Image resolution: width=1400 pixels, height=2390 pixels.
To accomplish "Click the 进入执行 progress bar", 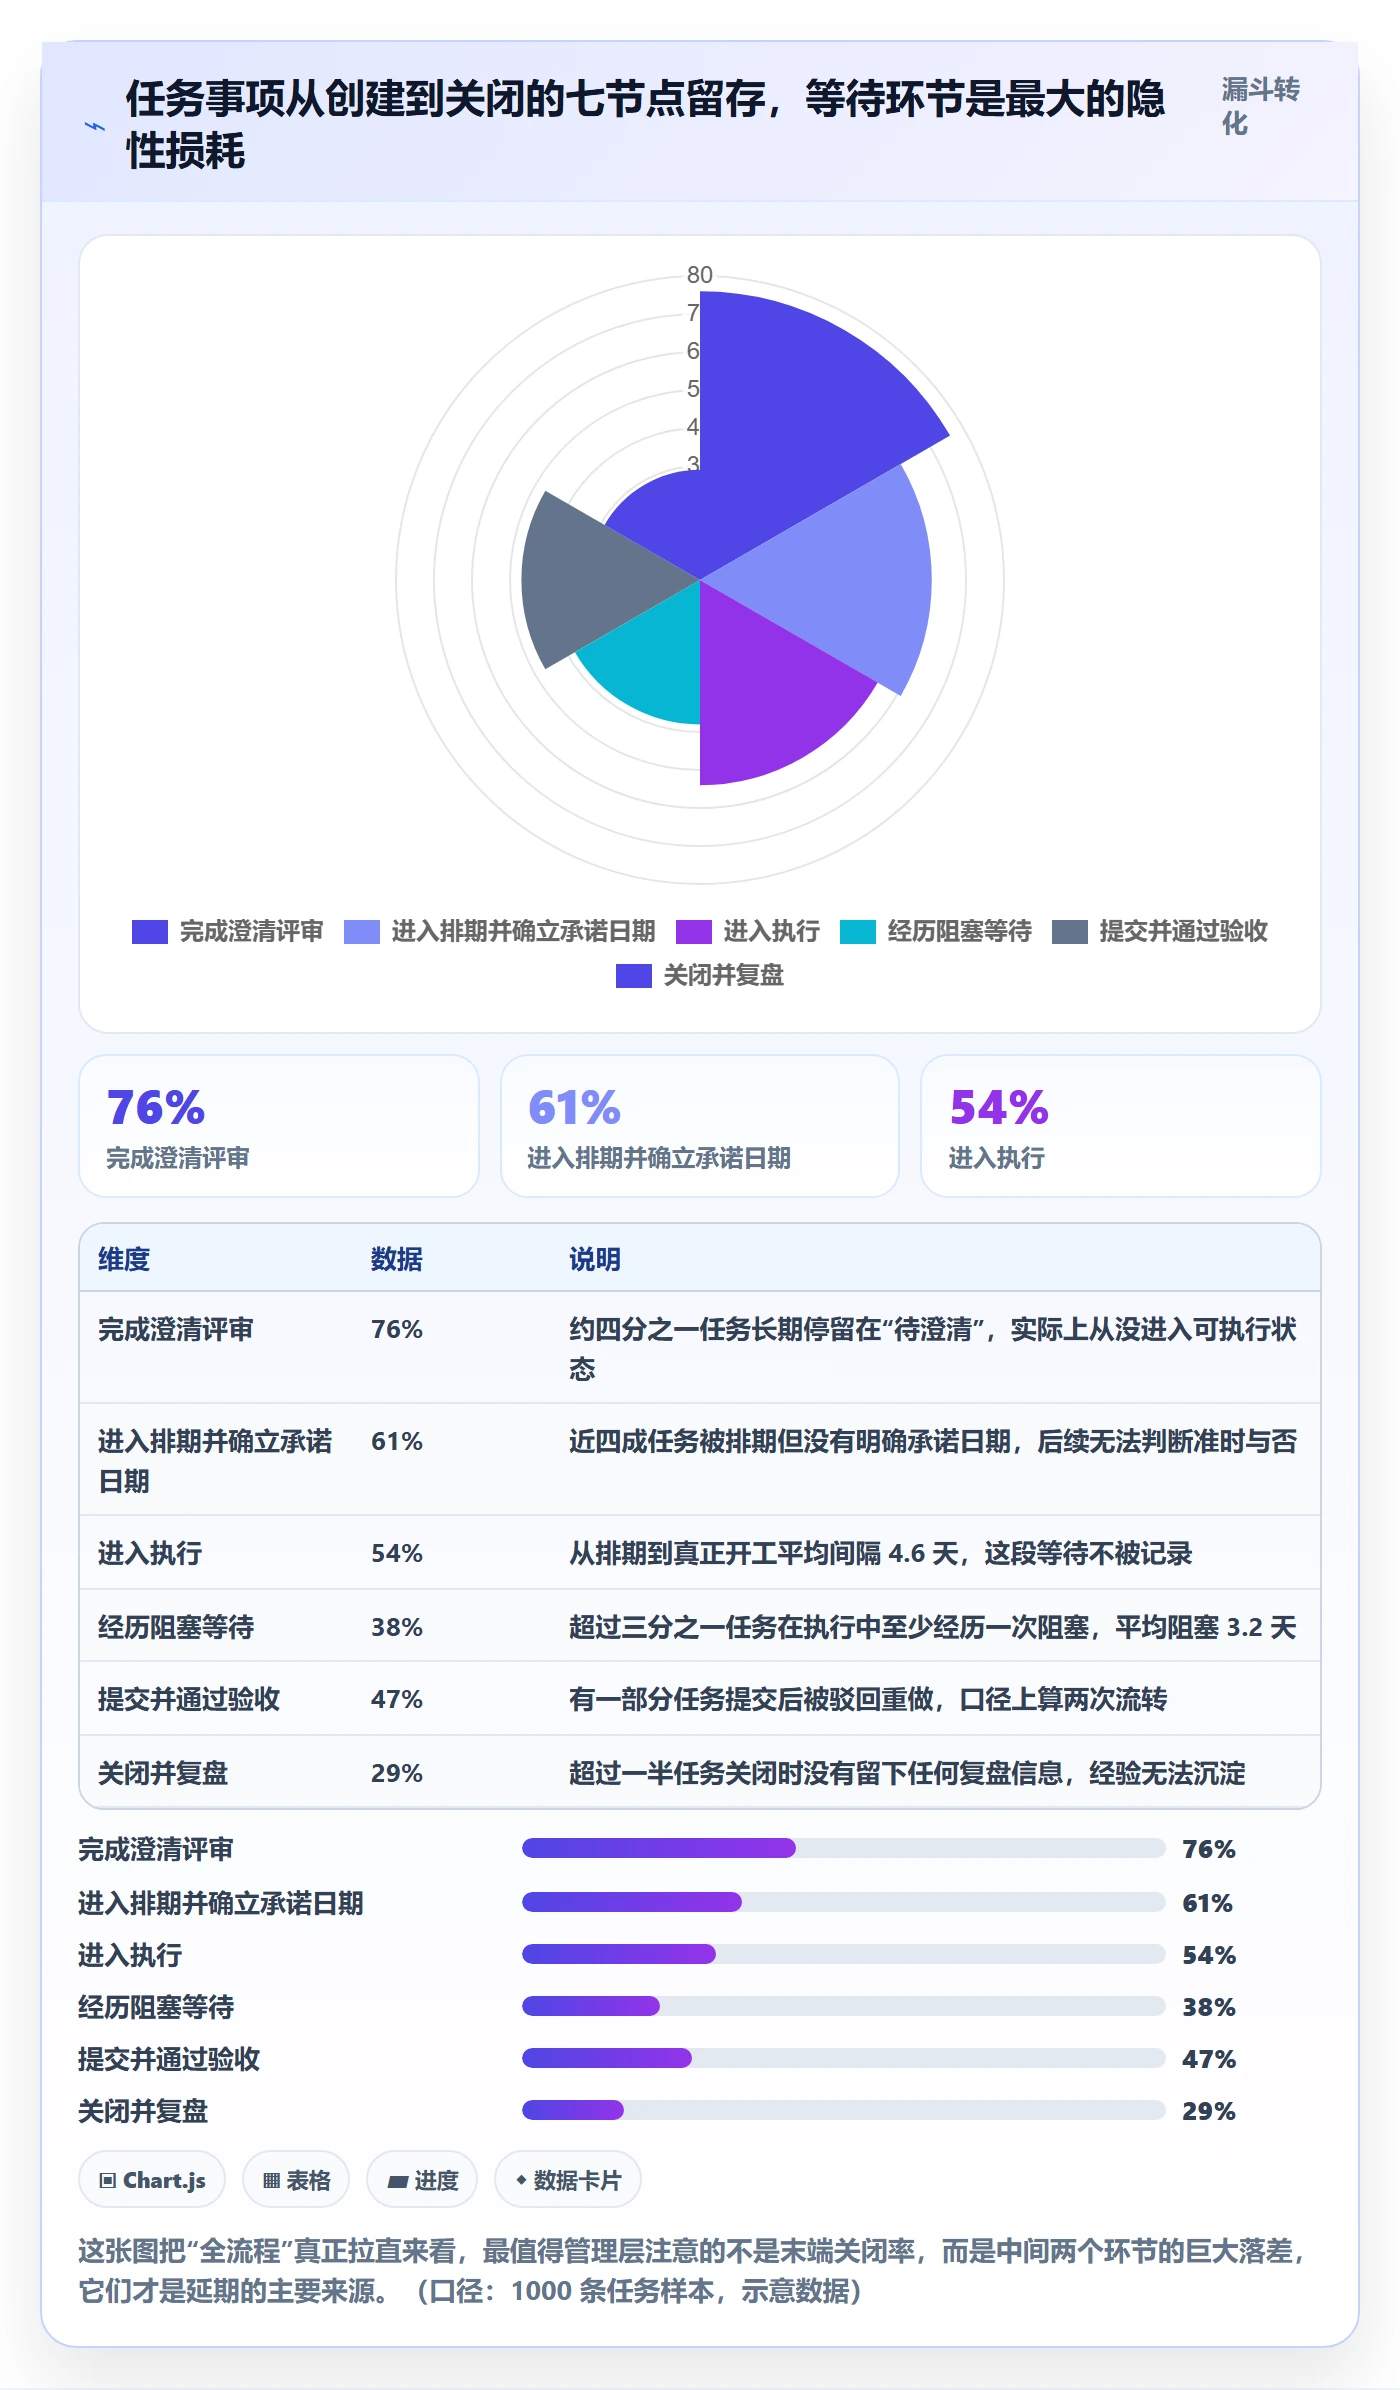I will pyautogui.click(x=844, y=1954).
